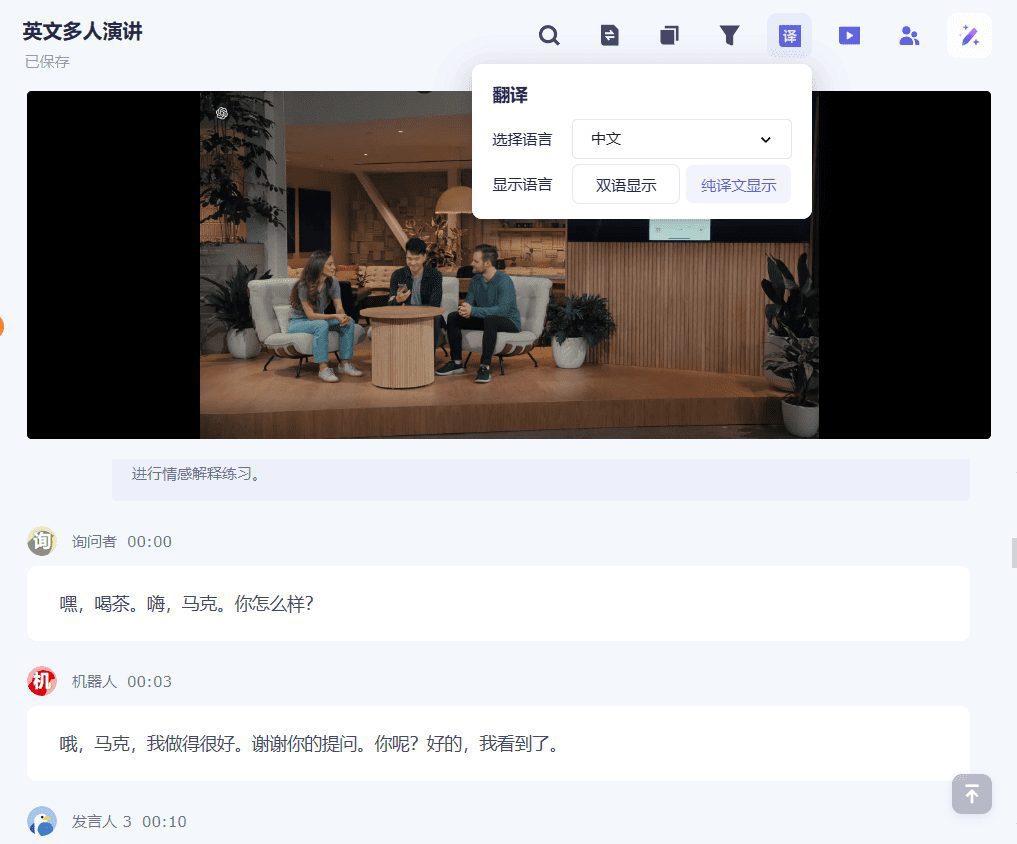Open the speakers management icon
1017x844 pixels.
point(909,36)
